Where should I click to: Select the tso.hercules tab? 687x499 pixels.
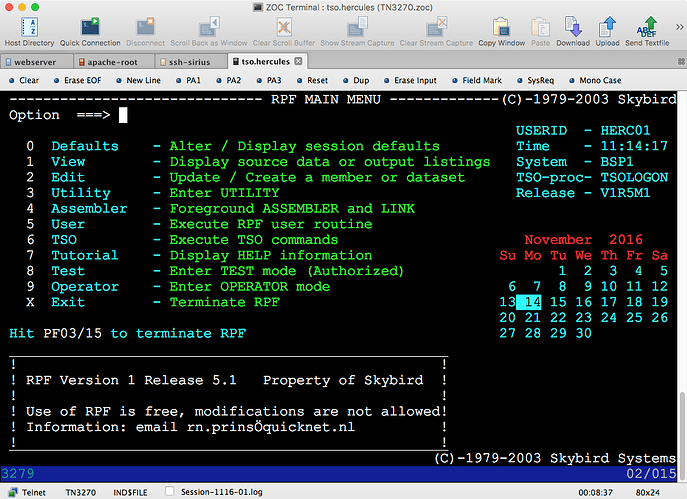pyautogui.click(x=266, y=61)
